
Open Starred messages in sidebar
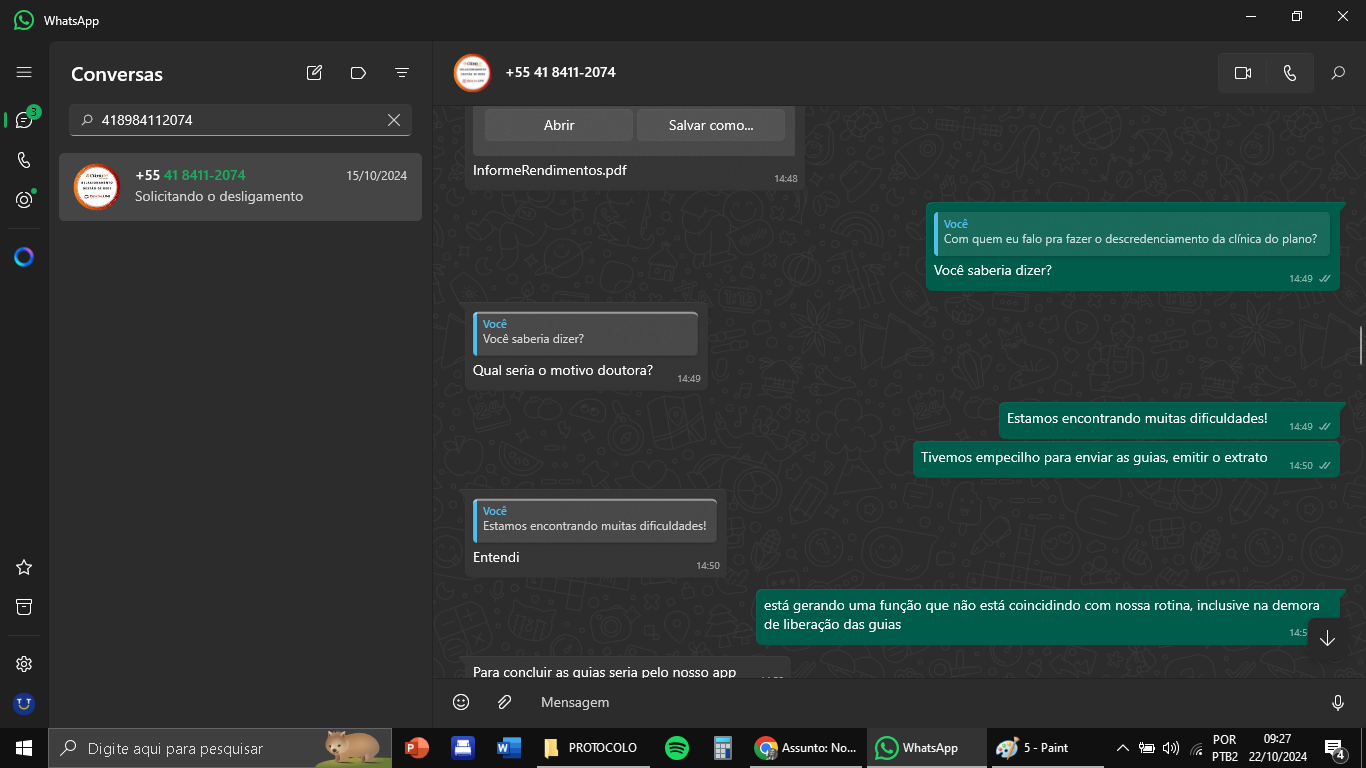coord(24,567)
